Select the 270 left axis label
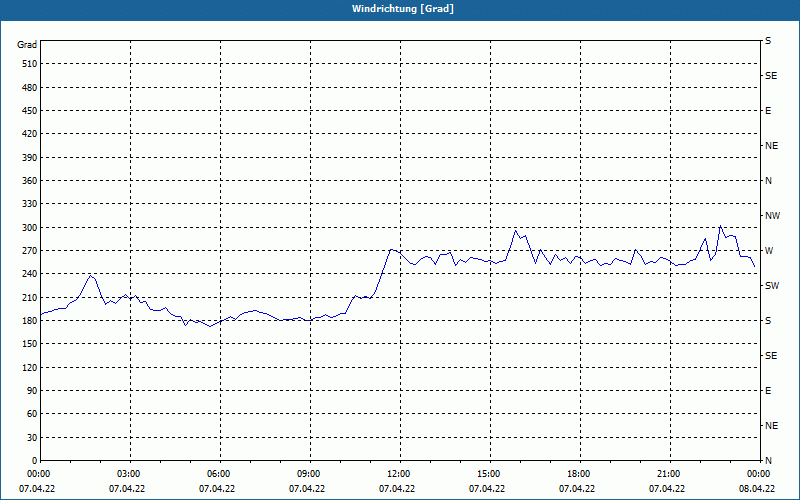Viewport: 800px width, 500px height. [30, 251]
